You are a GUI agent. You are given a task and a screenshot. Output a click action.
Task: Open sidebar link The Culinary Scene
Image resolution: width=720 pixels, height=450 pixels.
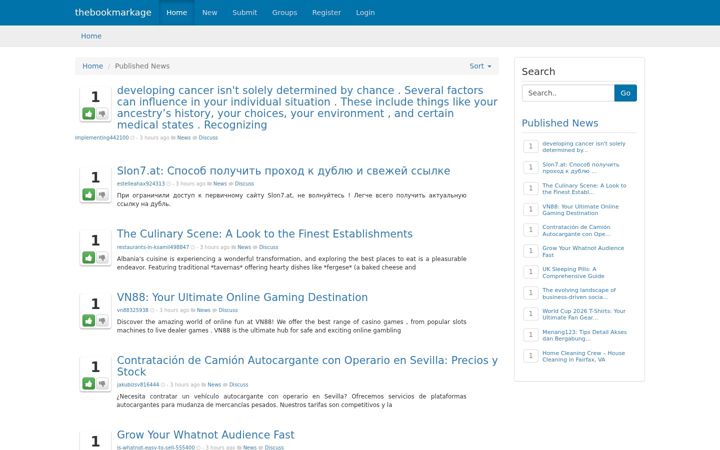coord(584,189)
